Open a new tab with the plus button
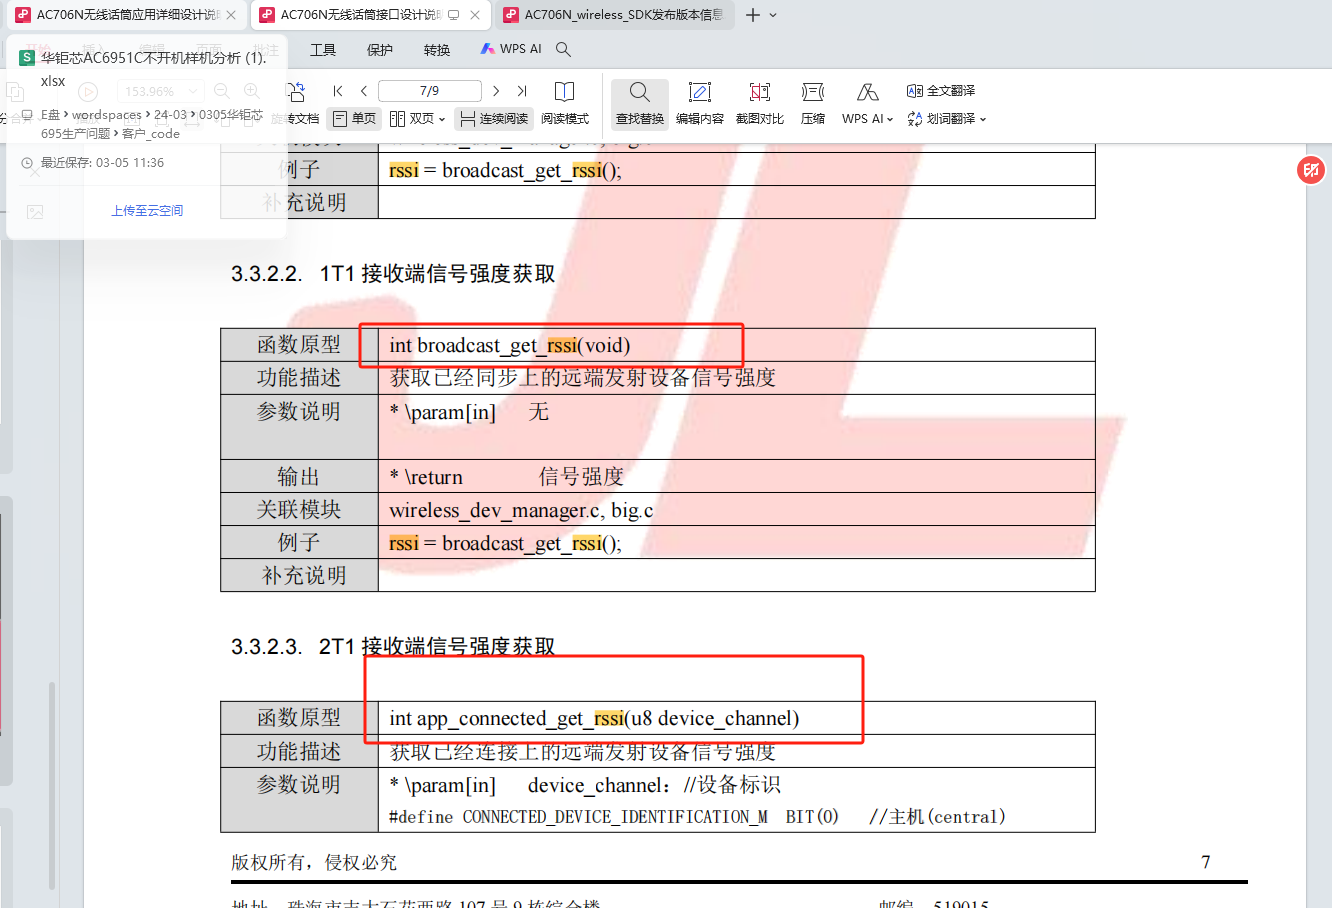Viewport: 1332px width, 908px height. (753, 15)
